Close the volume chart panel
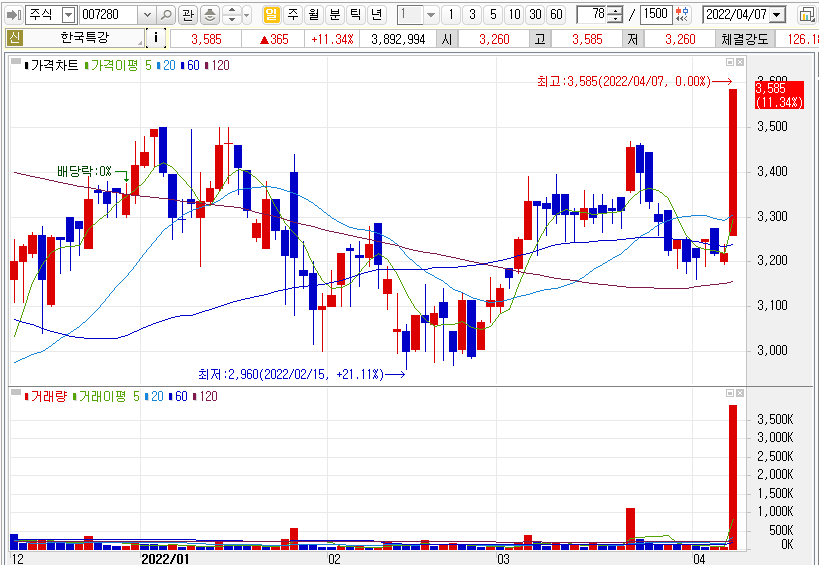 click(740, 393)
